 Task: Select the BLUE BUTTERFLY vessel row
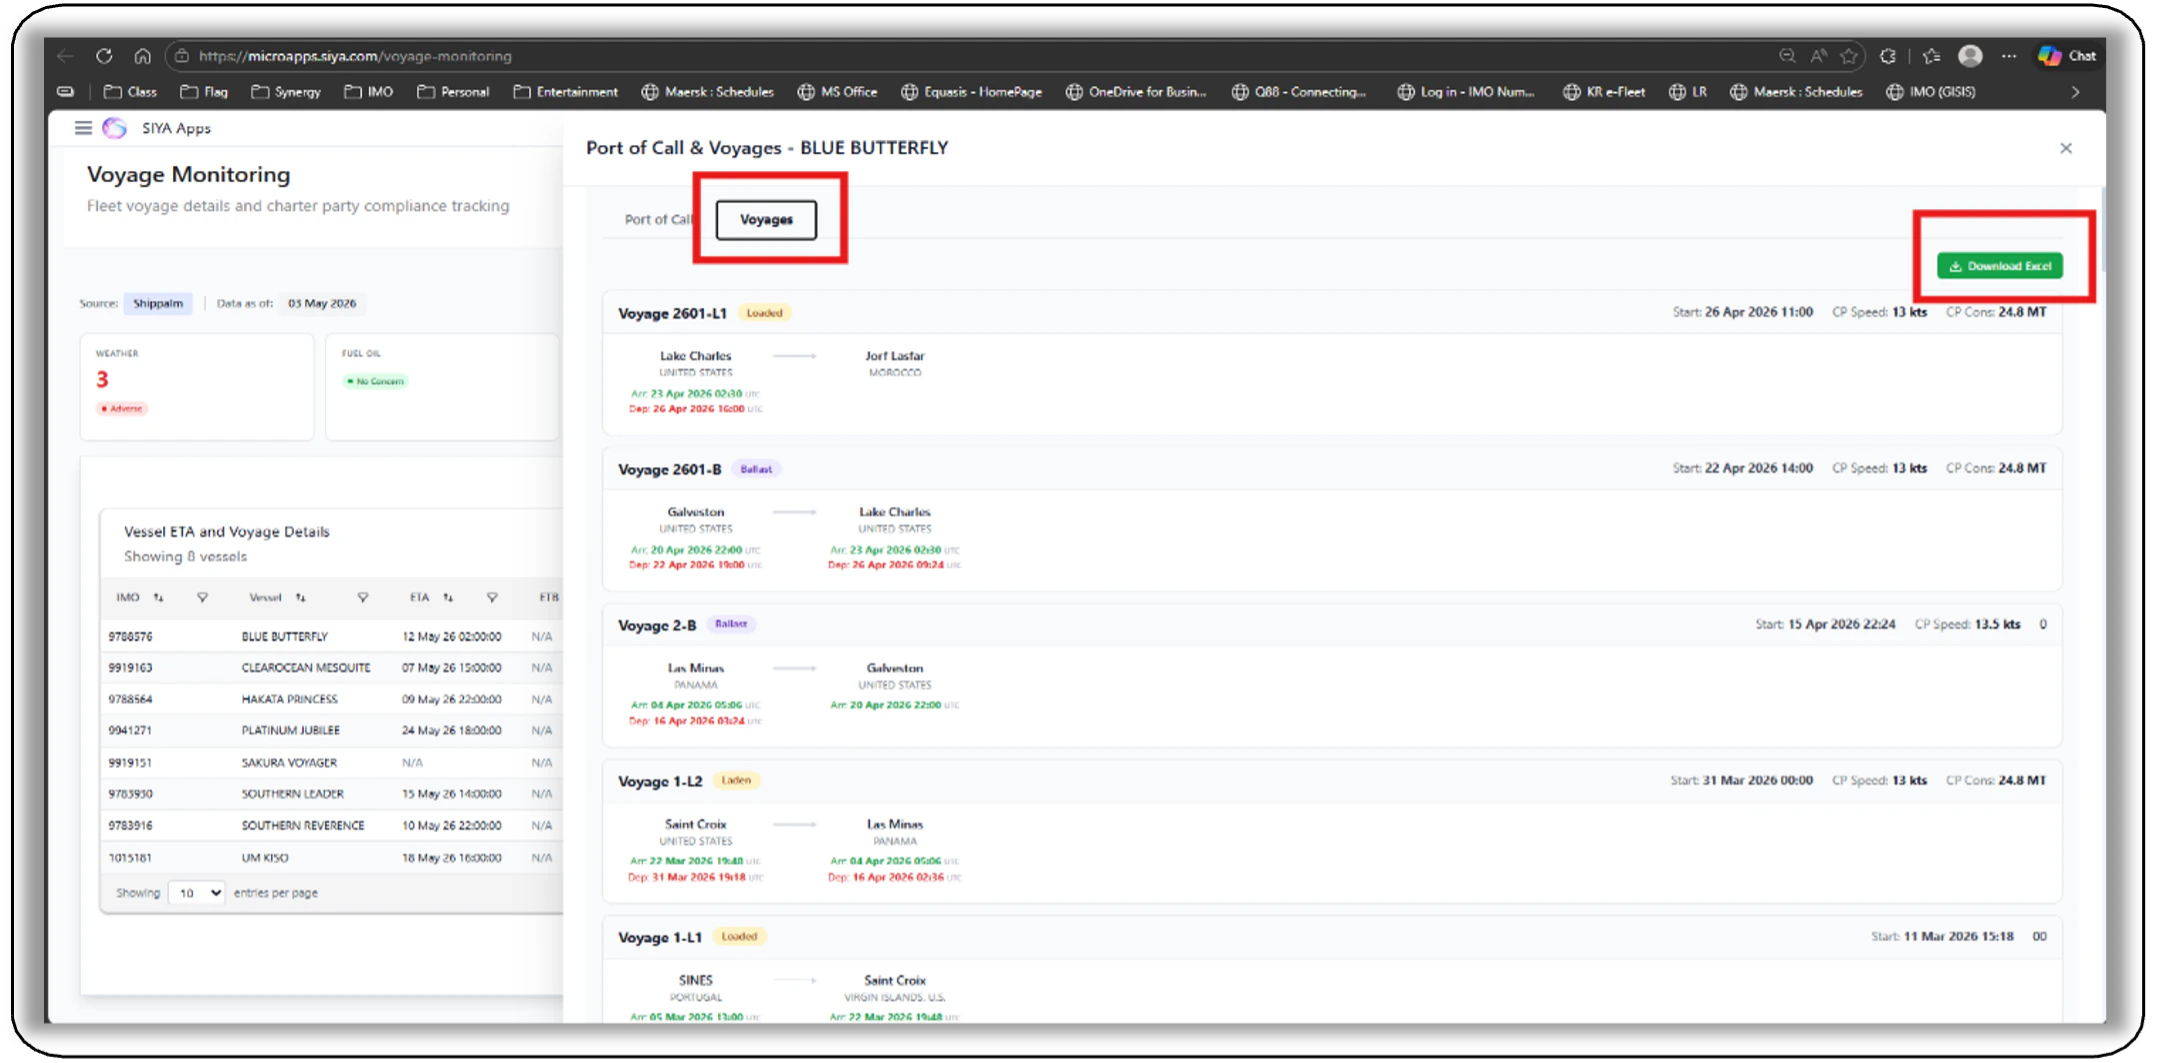[332, 636]
